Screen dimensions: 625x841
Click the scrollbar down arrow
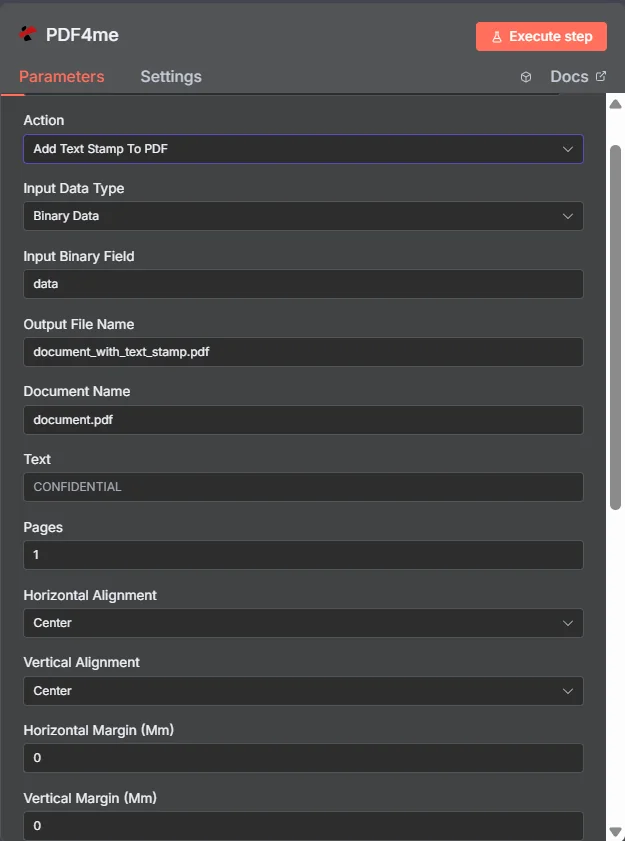pyautogui.click(x=615, y=832)
